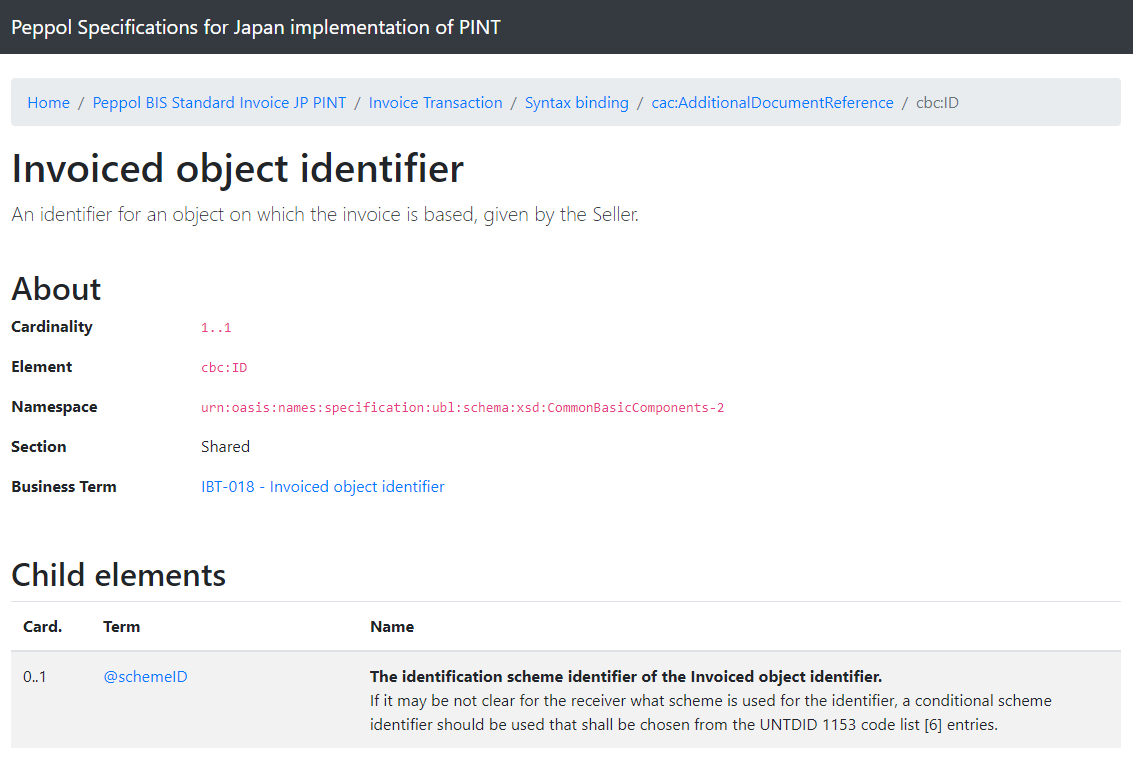This screenshot has width=1133, height=762.
Task: Click the 0..1 cardinality table cell
Action: point(34,677)
